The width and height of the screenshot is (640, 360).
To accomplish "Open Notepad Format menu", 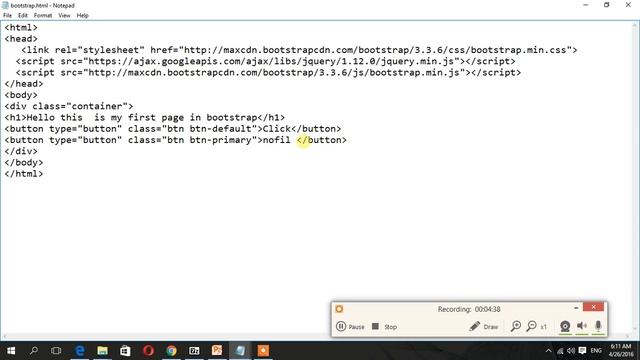I will coord(43,16).
